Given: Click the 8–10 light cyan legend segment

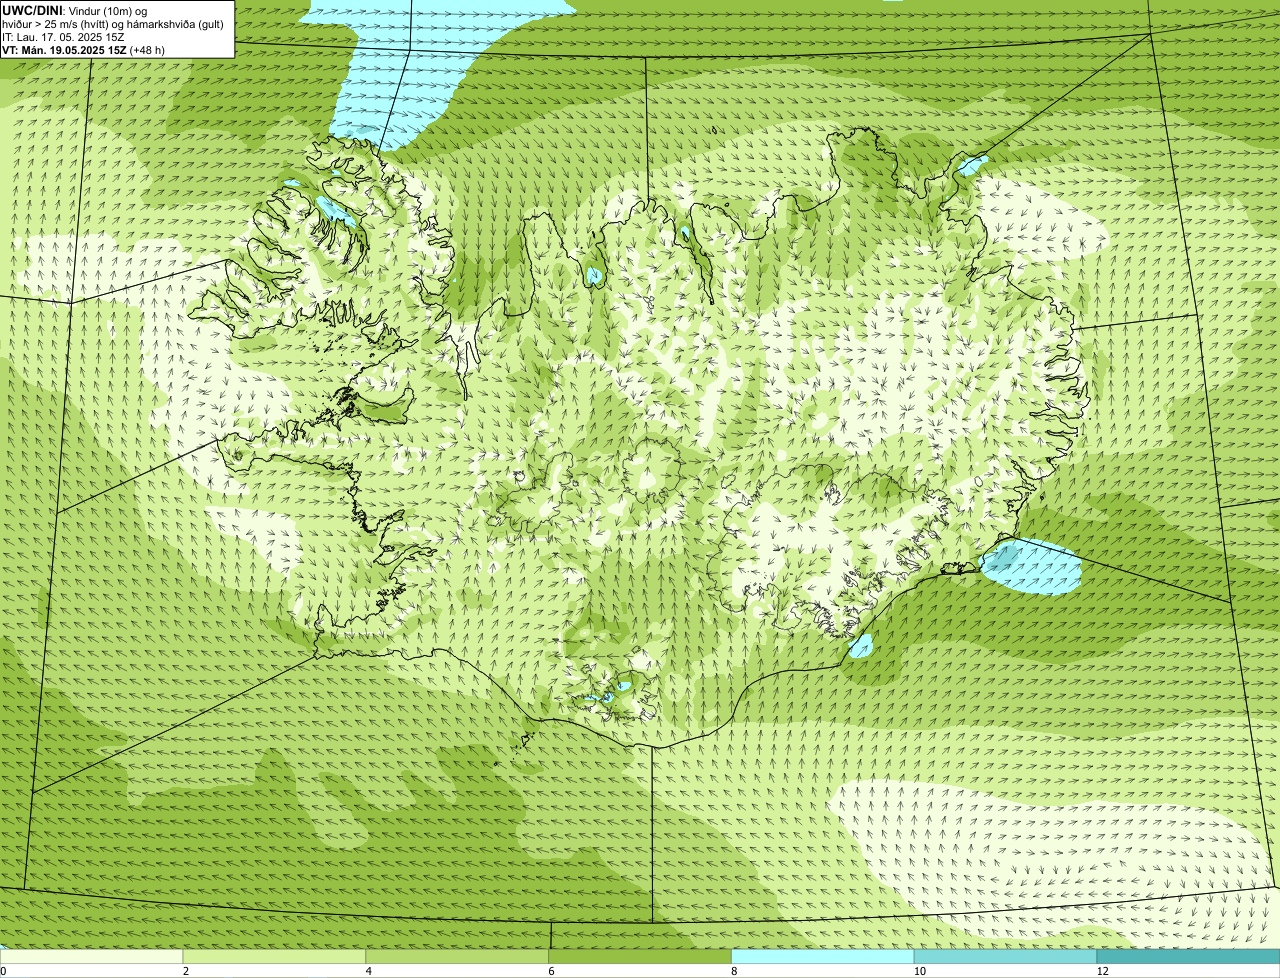Looking at the screenshot, I should (x=823, y=956).
